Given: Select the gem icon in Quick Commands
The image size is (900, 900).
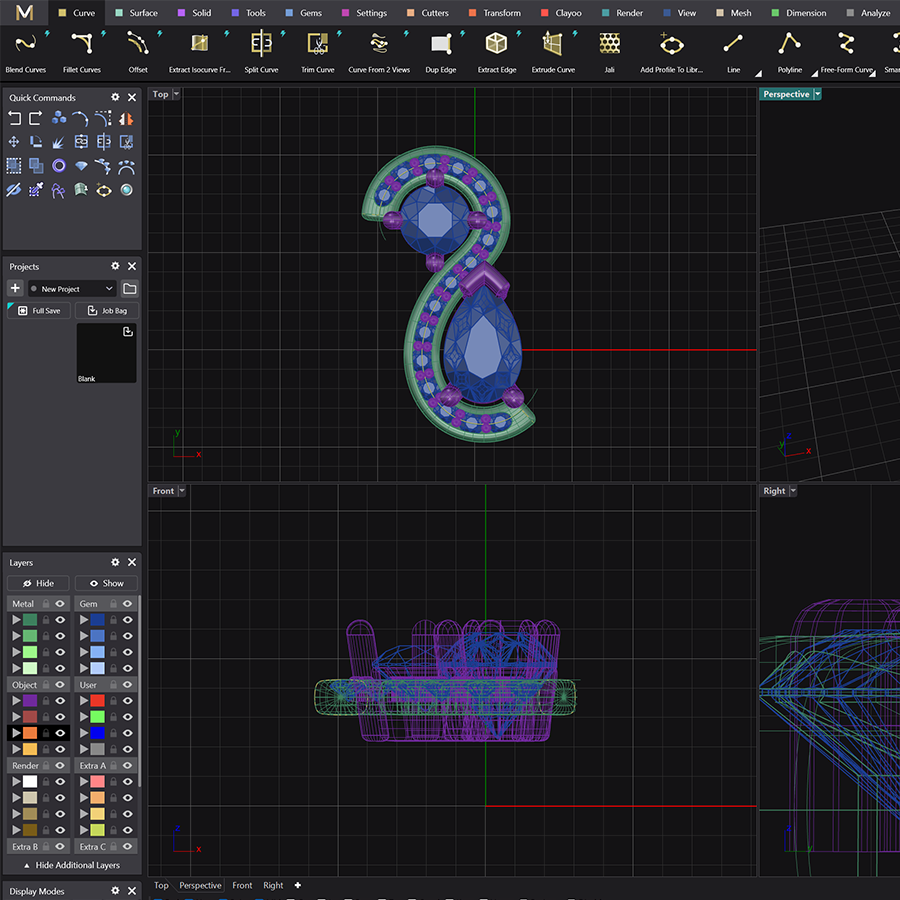Looking at the screenshot, I should click(81, 165).
